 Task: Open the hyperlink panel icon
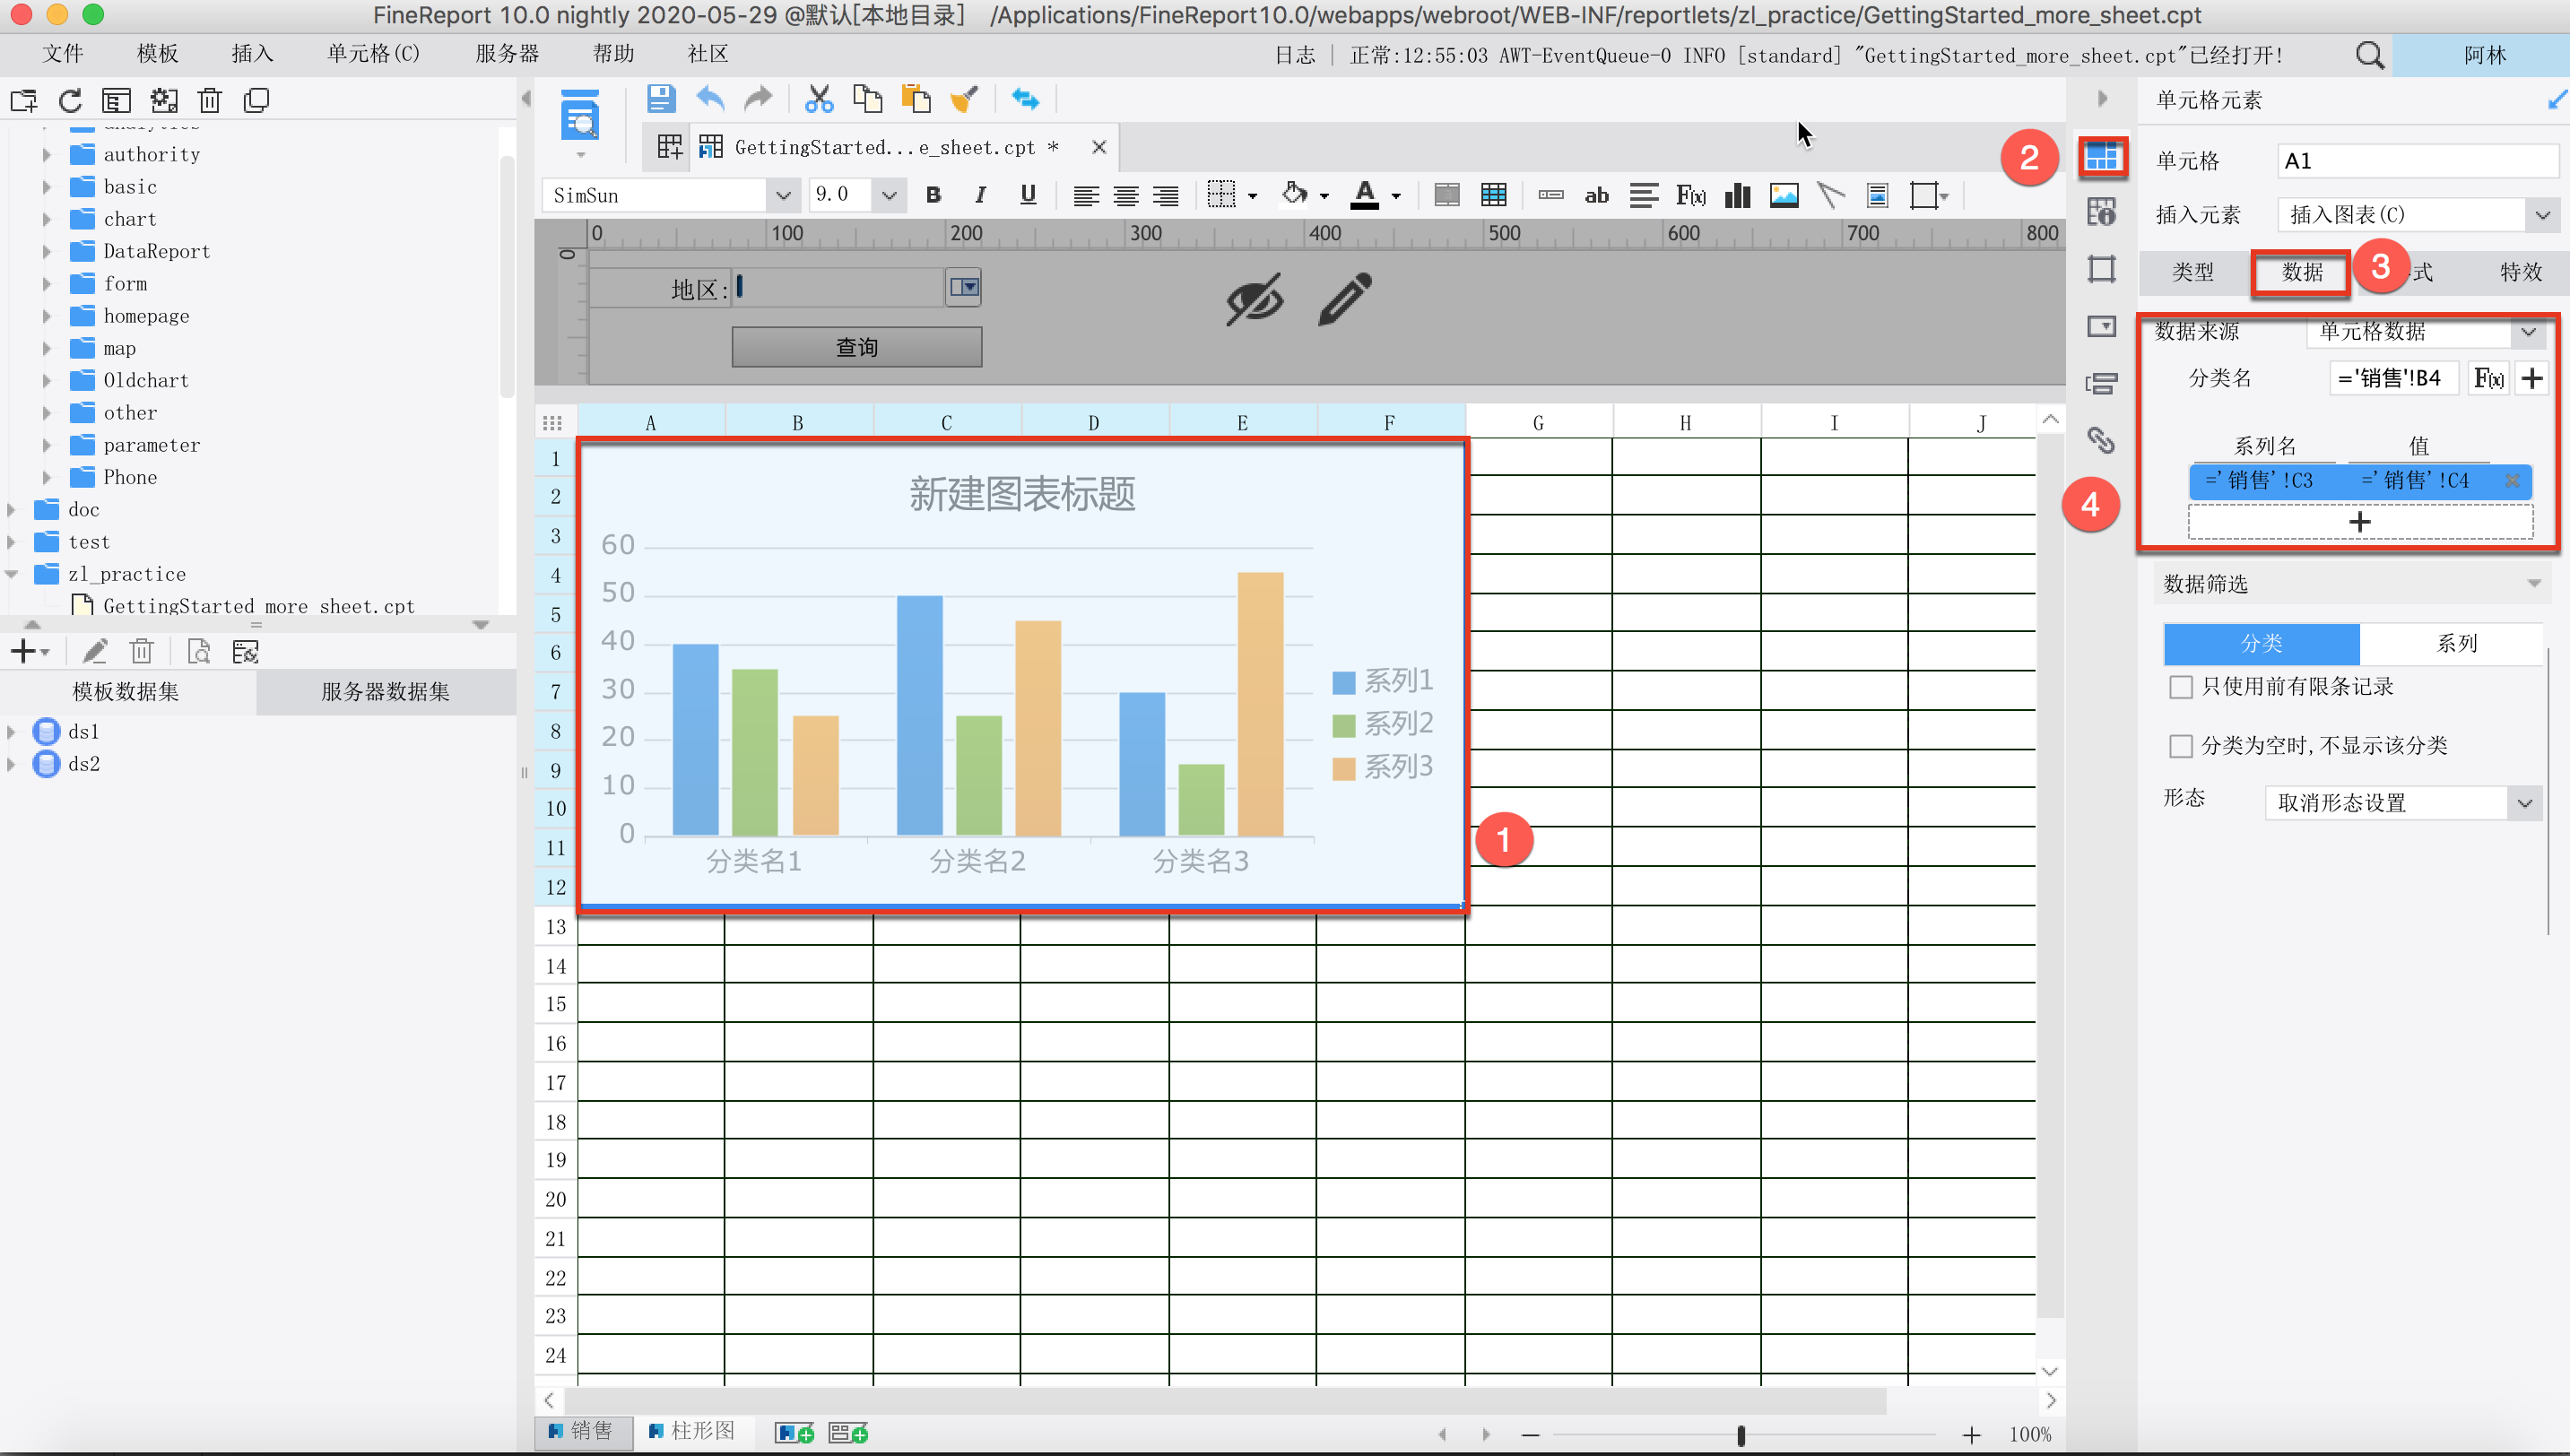2101,440
